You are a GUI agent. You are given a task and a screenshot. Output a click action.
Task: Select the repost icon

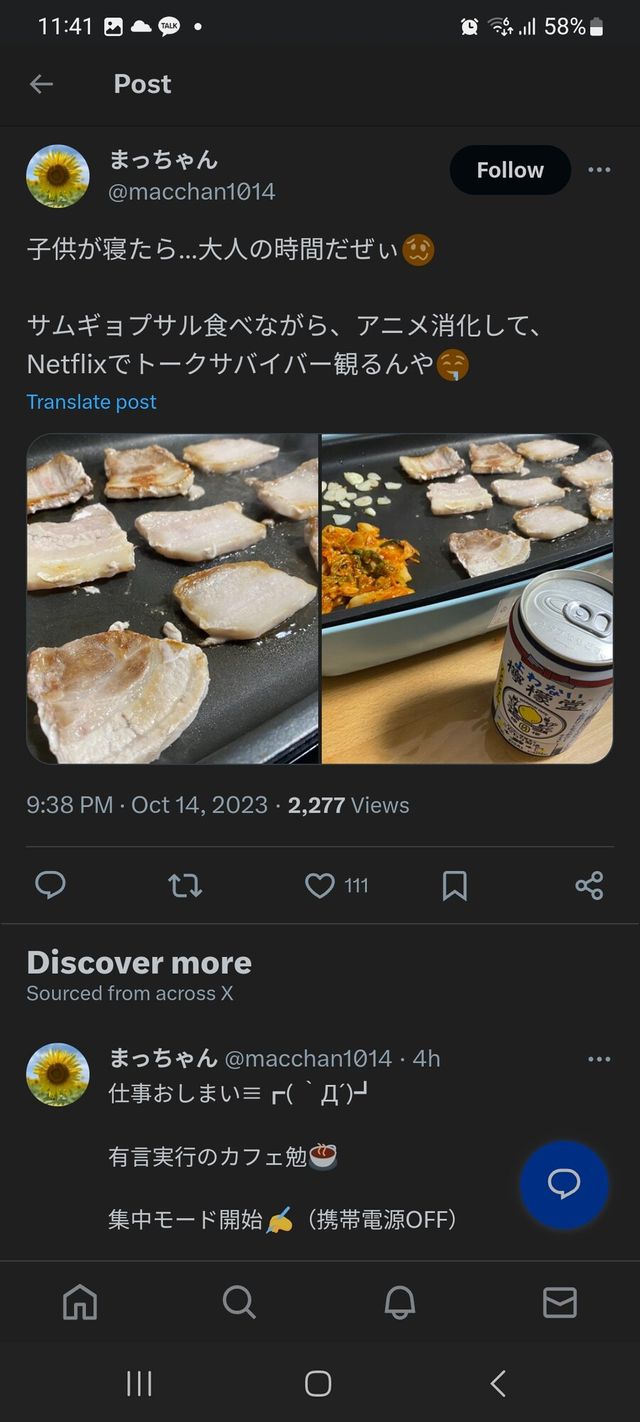pyautogui.click(x=184, y=885)
